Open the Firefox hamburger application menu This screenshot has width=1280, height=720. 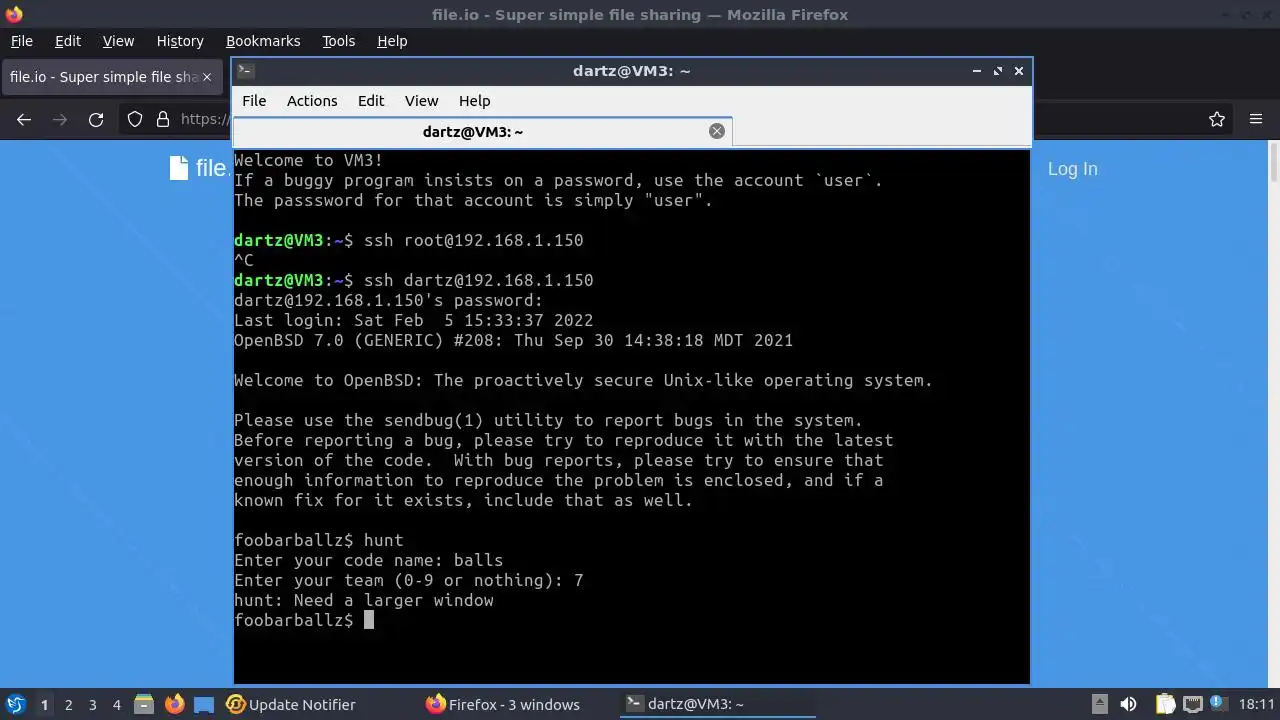pos(1256,119)
